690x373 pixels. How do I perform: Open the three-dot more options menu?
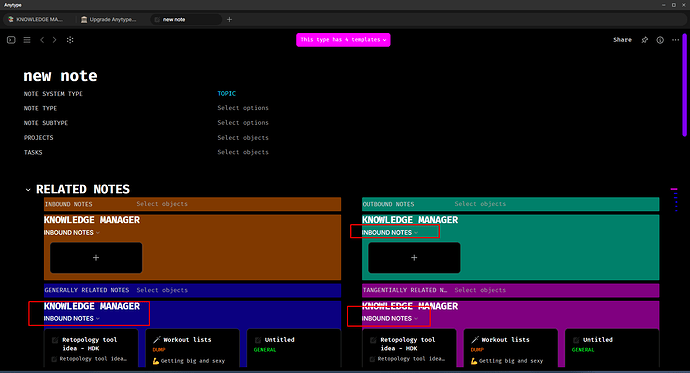(675, 40)
